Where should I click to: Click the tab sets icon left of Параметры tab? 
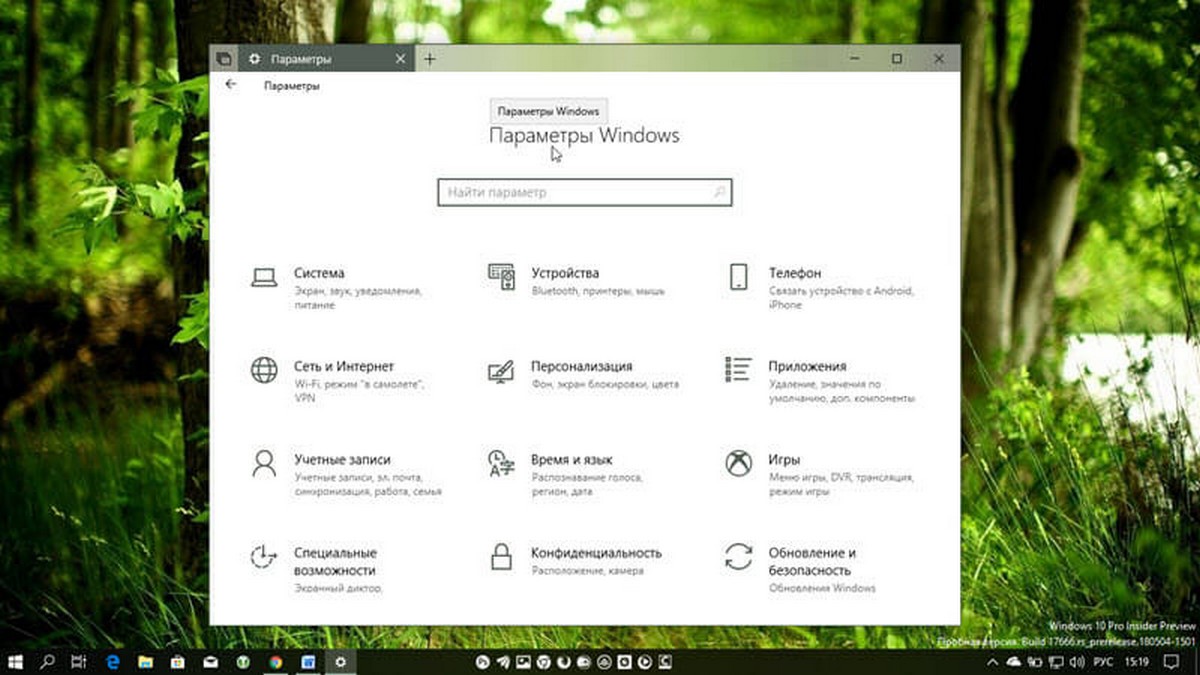tap(223, 59)
